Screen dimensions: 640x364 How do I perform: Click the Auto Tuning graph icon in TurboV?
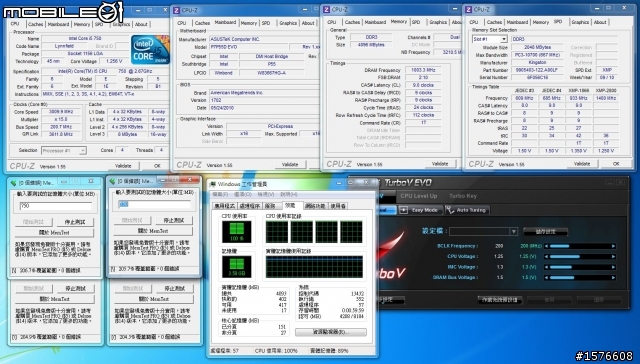[x=450, y=210]
